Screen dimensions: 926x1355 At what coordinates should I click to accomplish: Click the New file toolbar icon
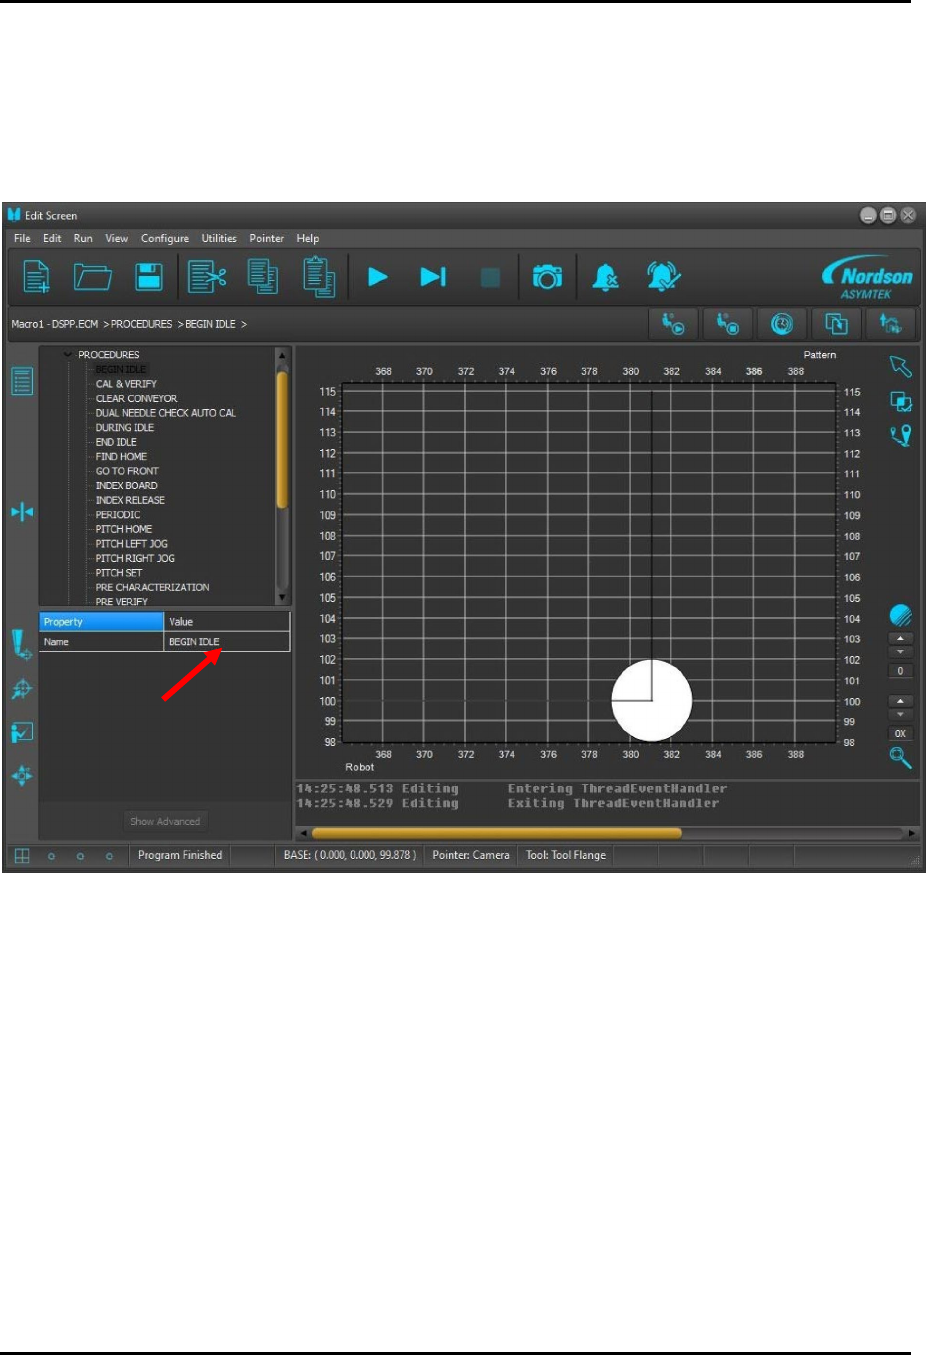pyautogui.click(x=37, y=276)
